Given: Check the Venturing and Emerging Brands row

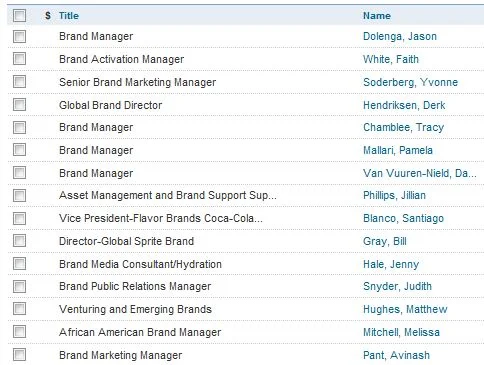Looking at the screenshot, I should 19,309.
